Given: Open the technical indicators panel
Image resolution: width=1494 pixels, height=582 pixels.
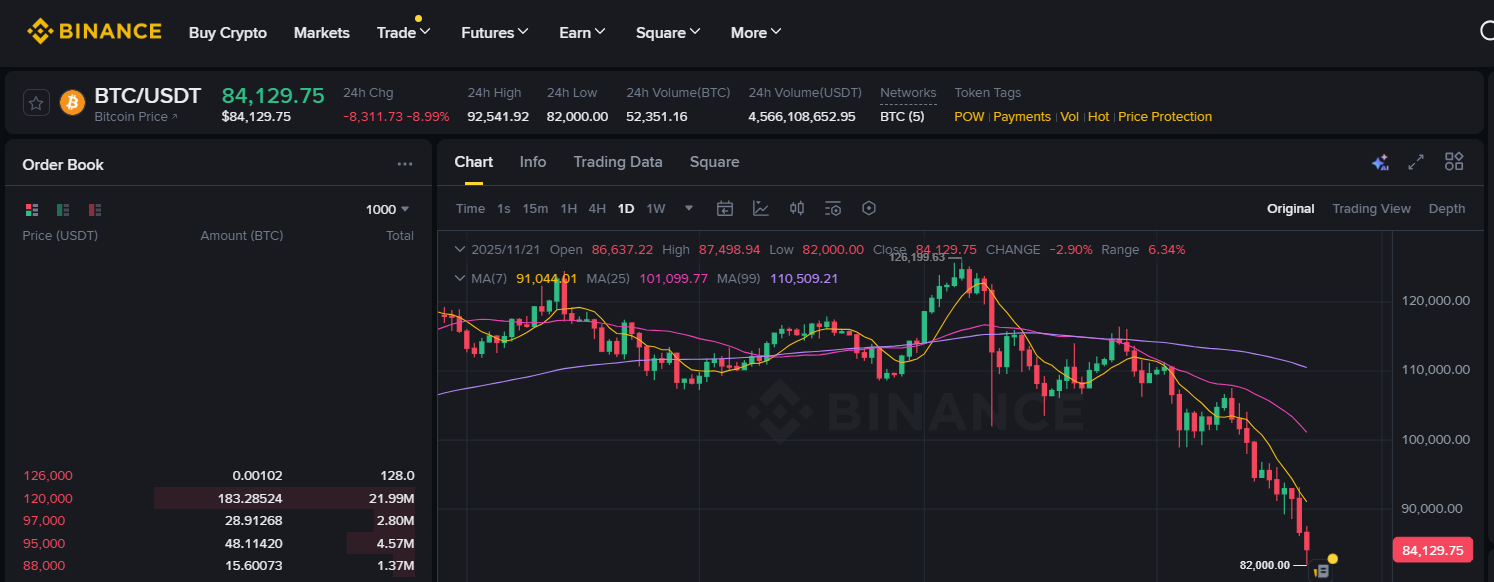Looking at the screenshot, I should 761,208.
